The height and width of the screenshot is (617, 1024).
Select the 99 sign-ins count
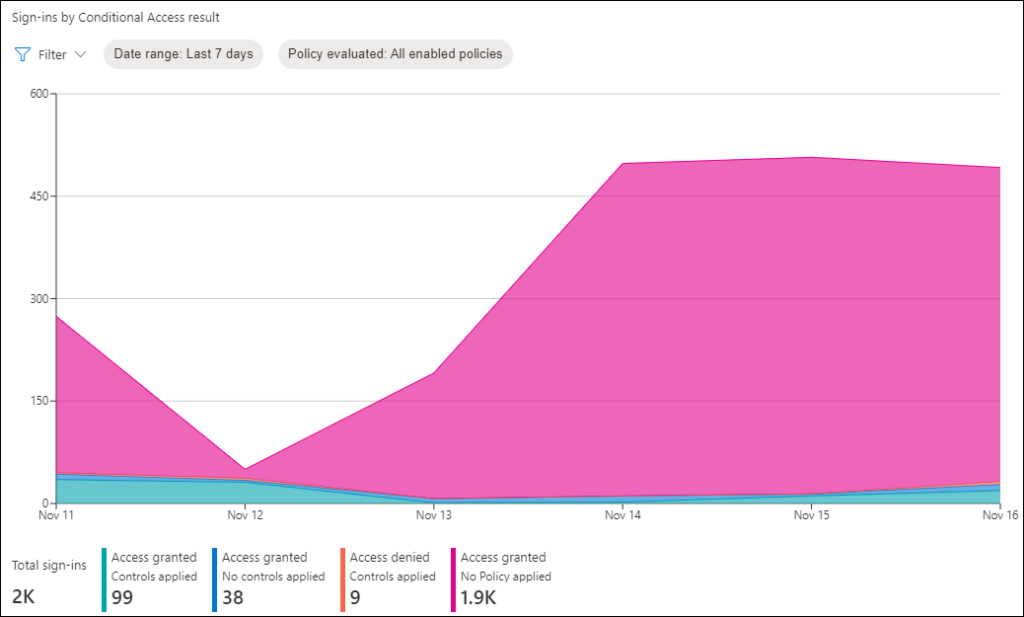coord(122,598)
